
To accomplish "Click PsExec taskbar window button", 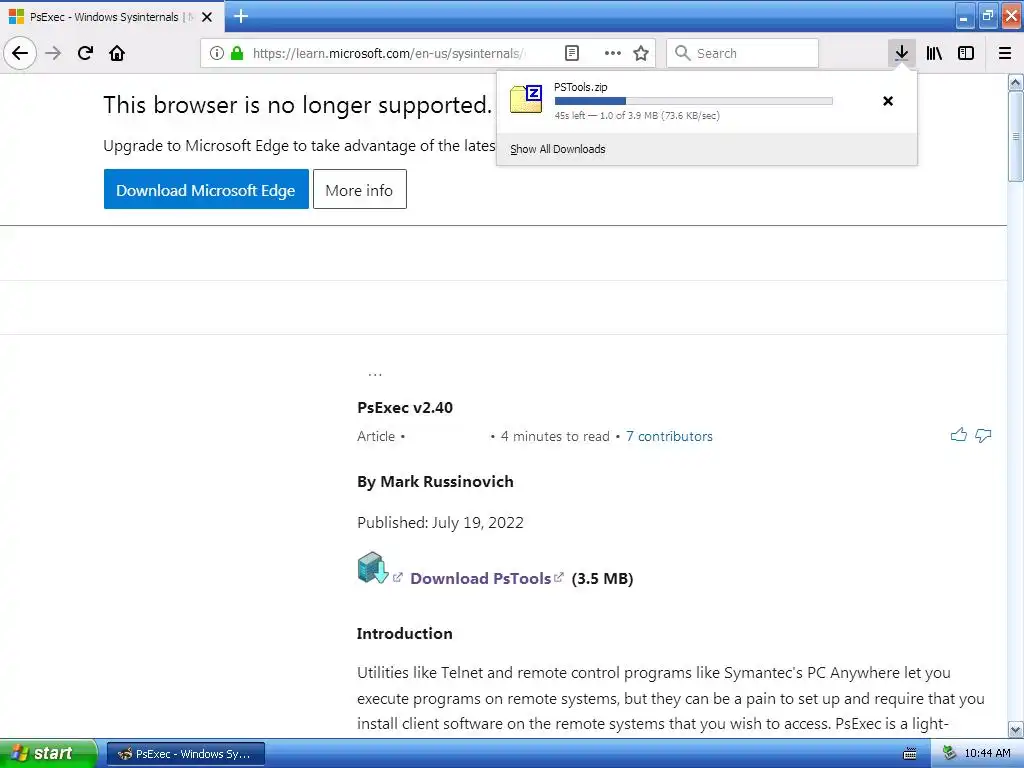I will pos(185,754).
